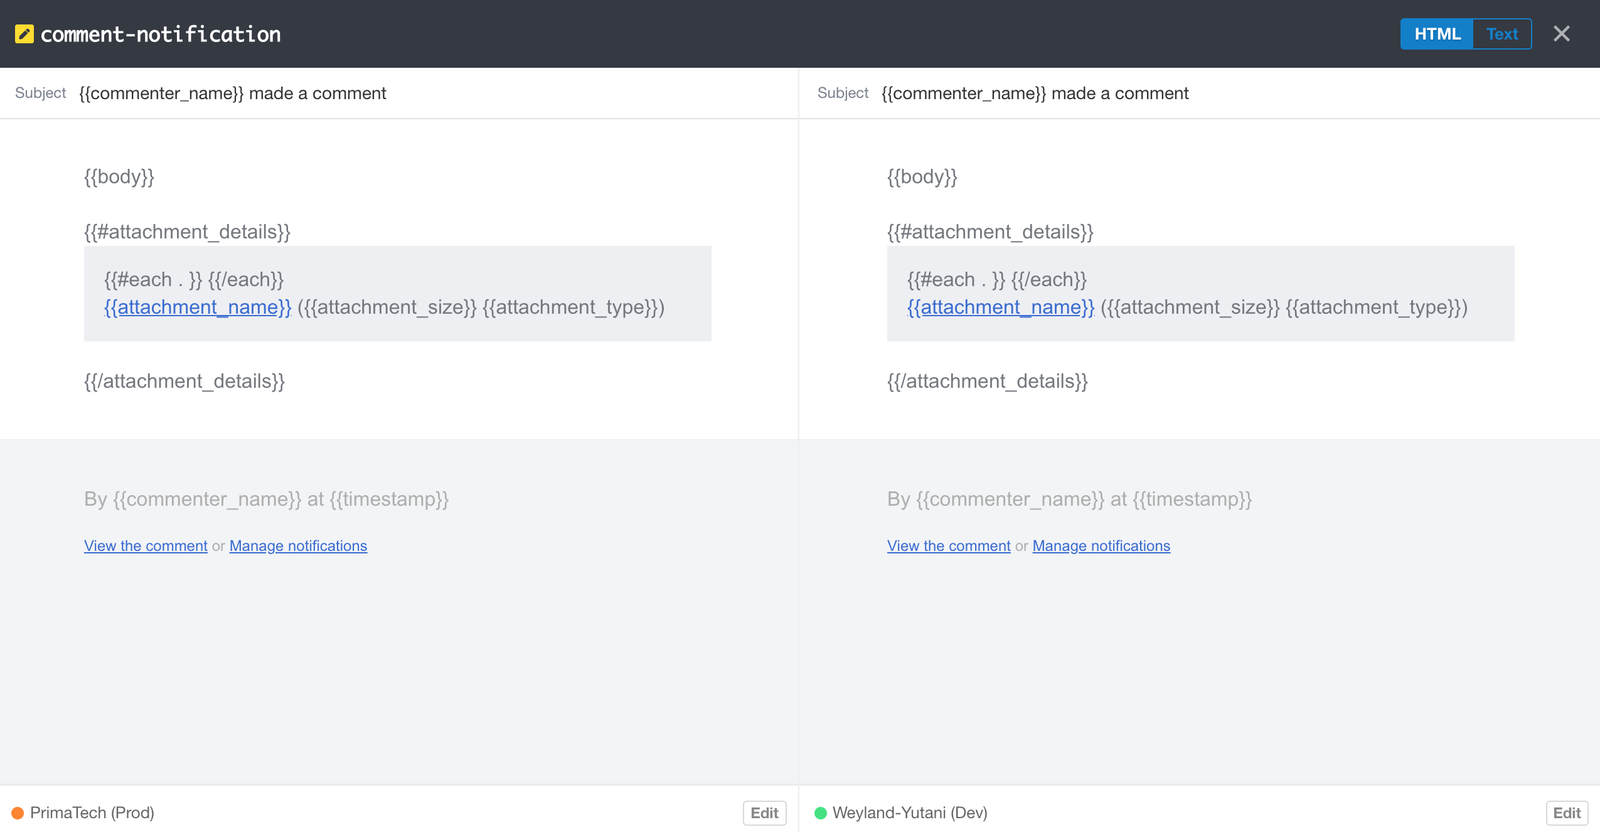This screenshot has height=832, width=1600.
Task: Click the left pane subject line
Action: pyautogui.click(x=232, y=93)
